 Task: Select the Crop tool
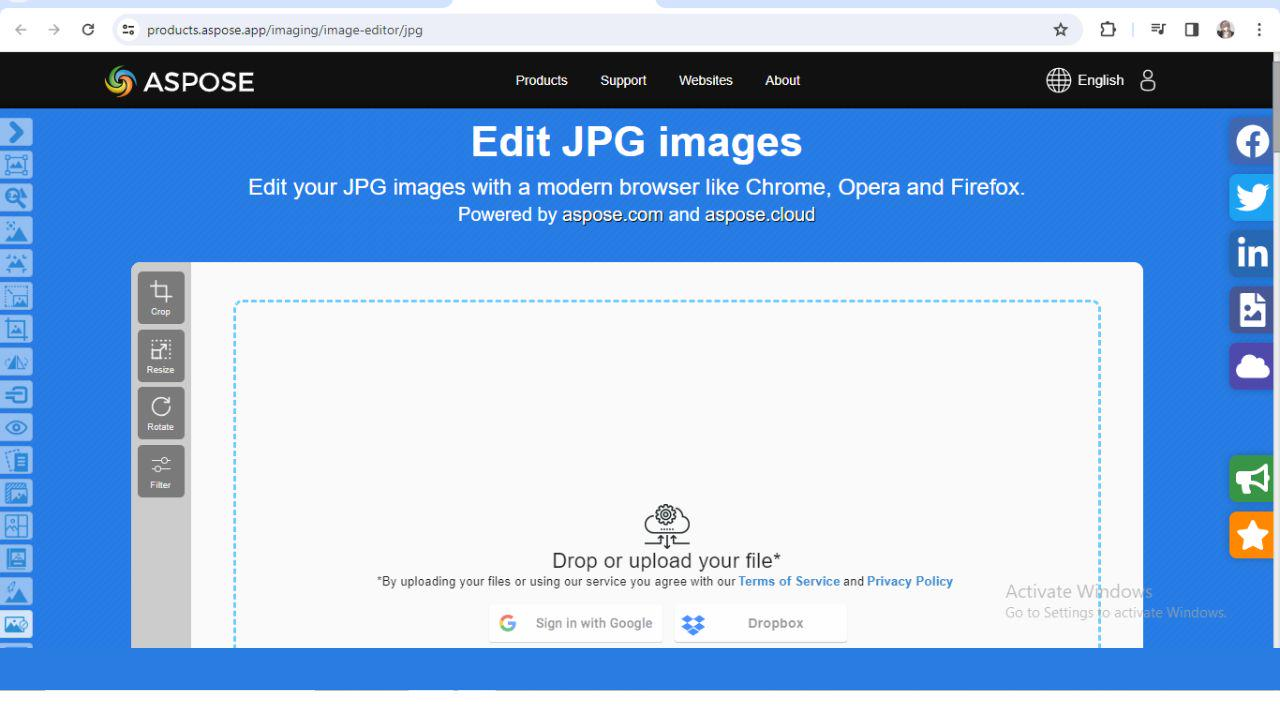[x=161, y=298]
